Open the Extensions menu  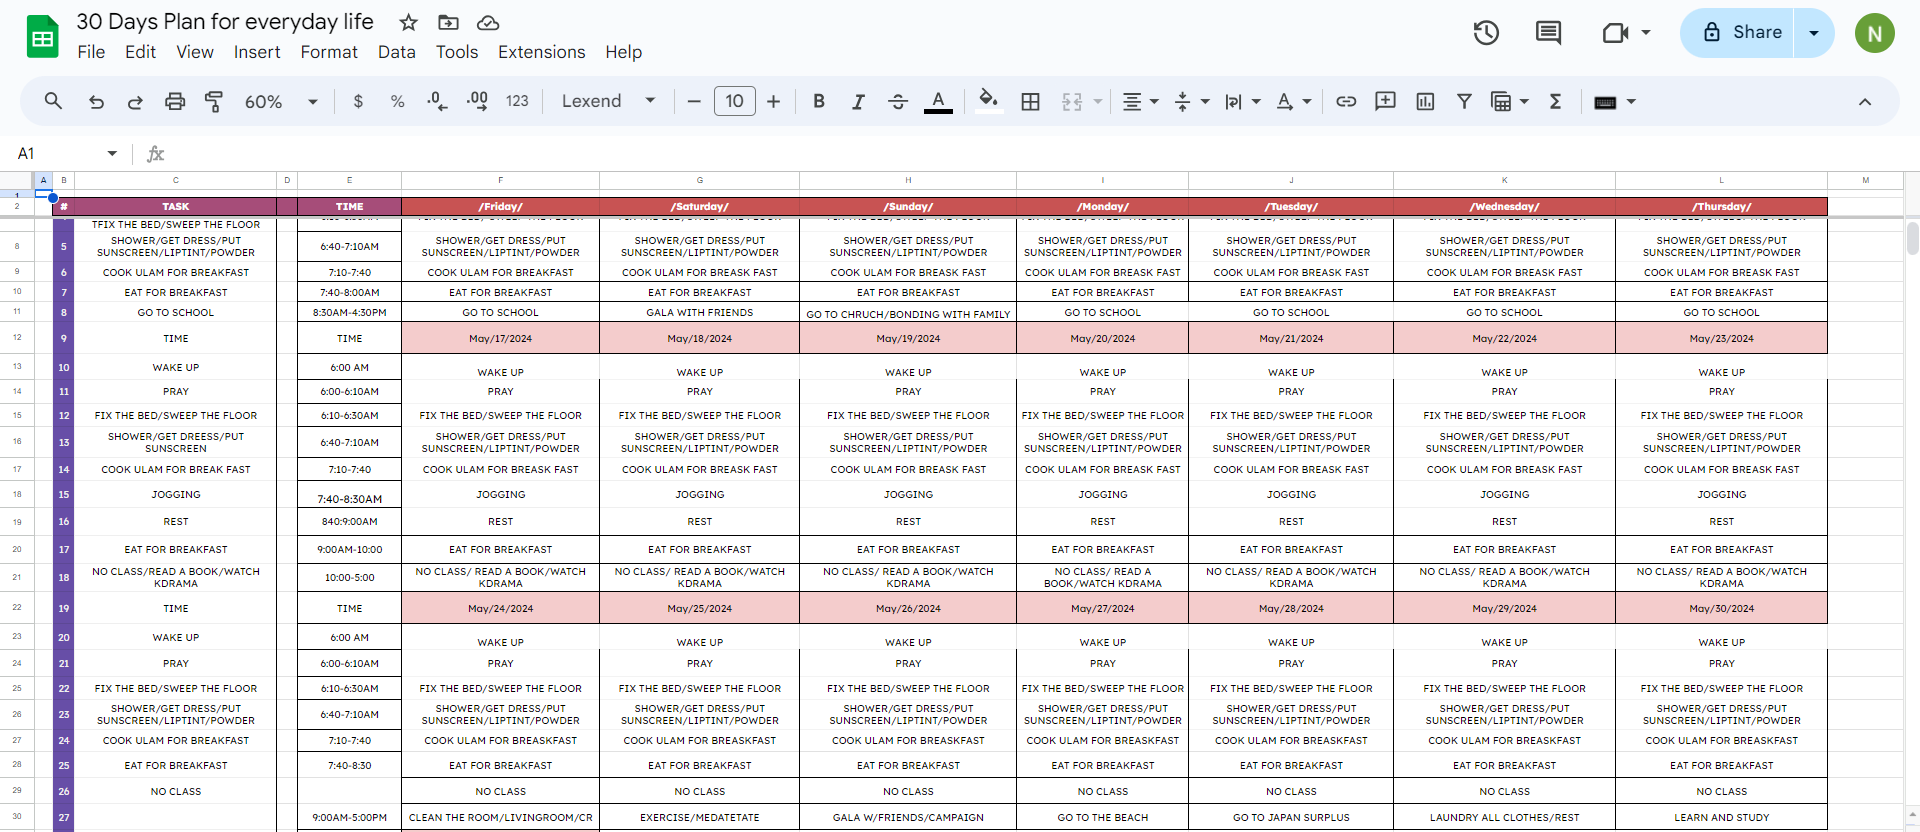coord(542,52)
